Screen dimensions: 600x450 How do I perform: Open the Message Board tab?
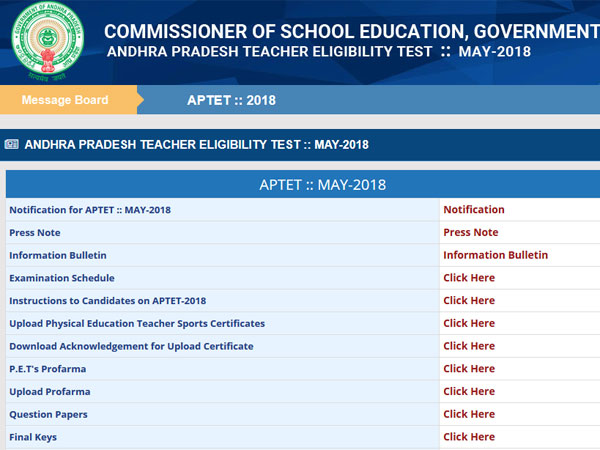click(x=65, y=100)
